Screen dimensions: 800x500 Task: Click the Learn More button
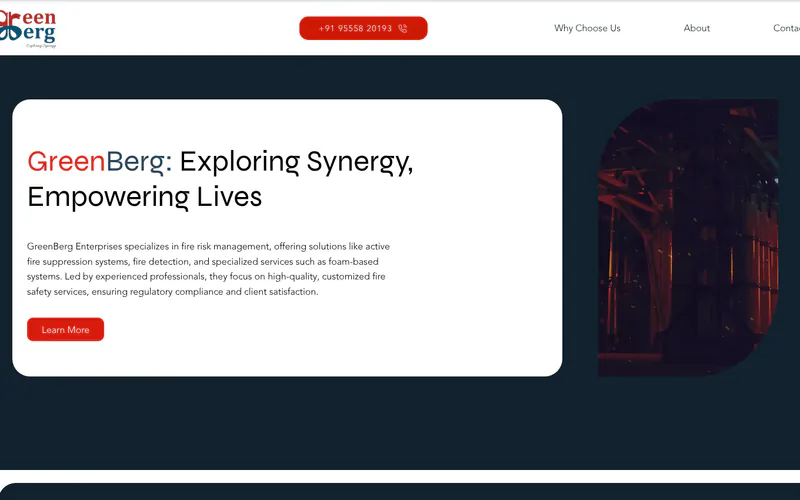pos(65,330)
